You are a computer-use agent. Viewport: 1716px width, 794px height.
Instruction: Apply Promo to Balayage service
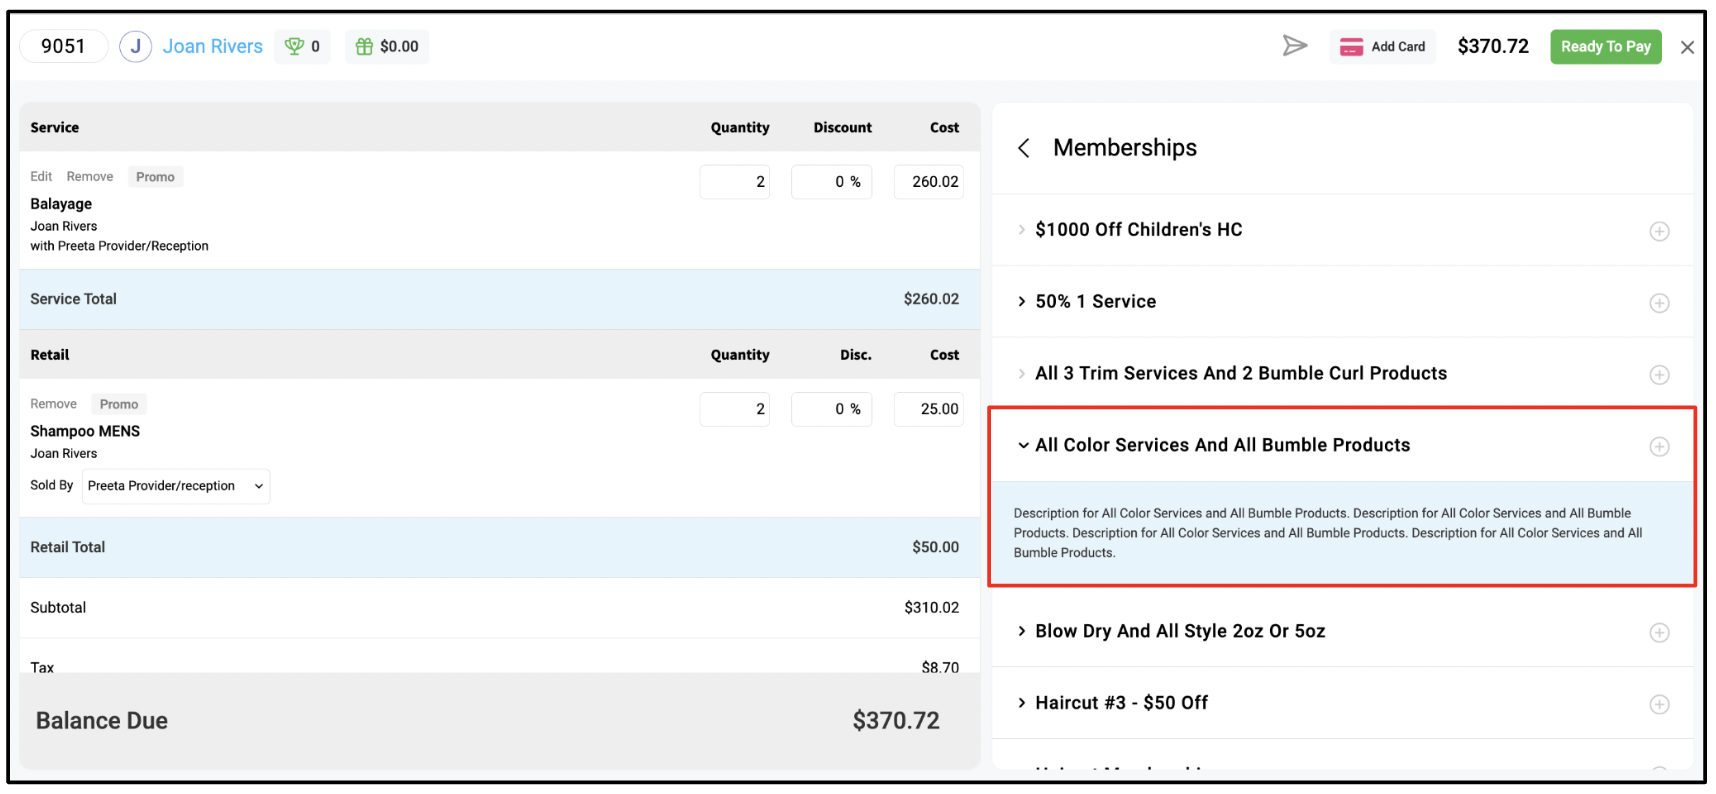point(155,177)
